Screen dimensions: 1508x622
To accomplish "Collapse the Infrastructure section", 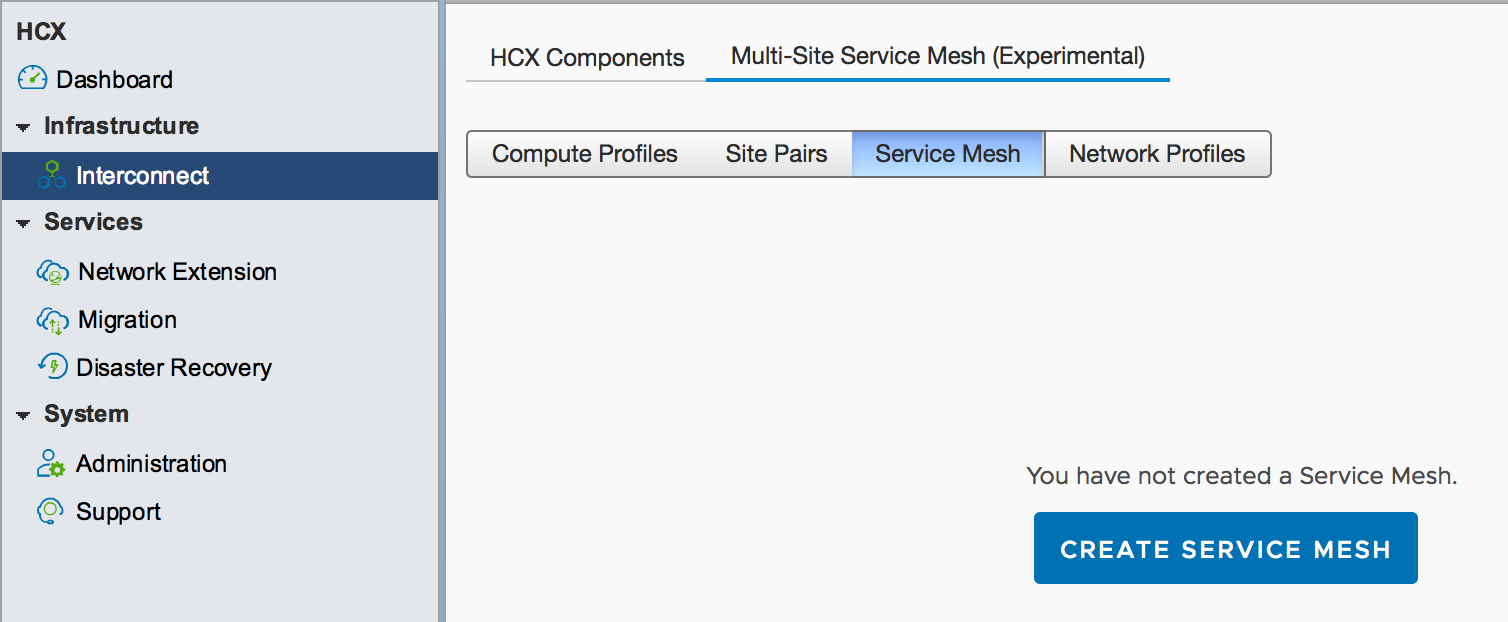I will click(x=23, y=126).
